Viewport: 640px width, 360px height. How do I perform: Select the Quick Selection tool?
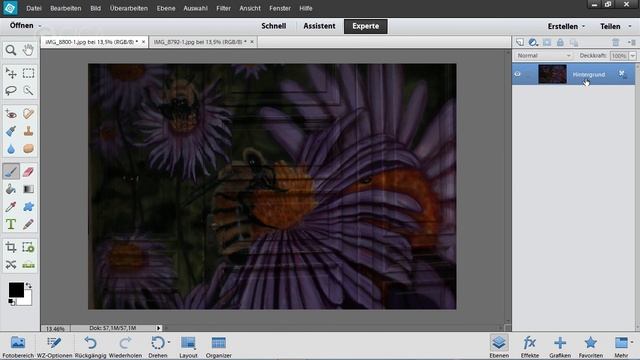(x=28, y=90)
